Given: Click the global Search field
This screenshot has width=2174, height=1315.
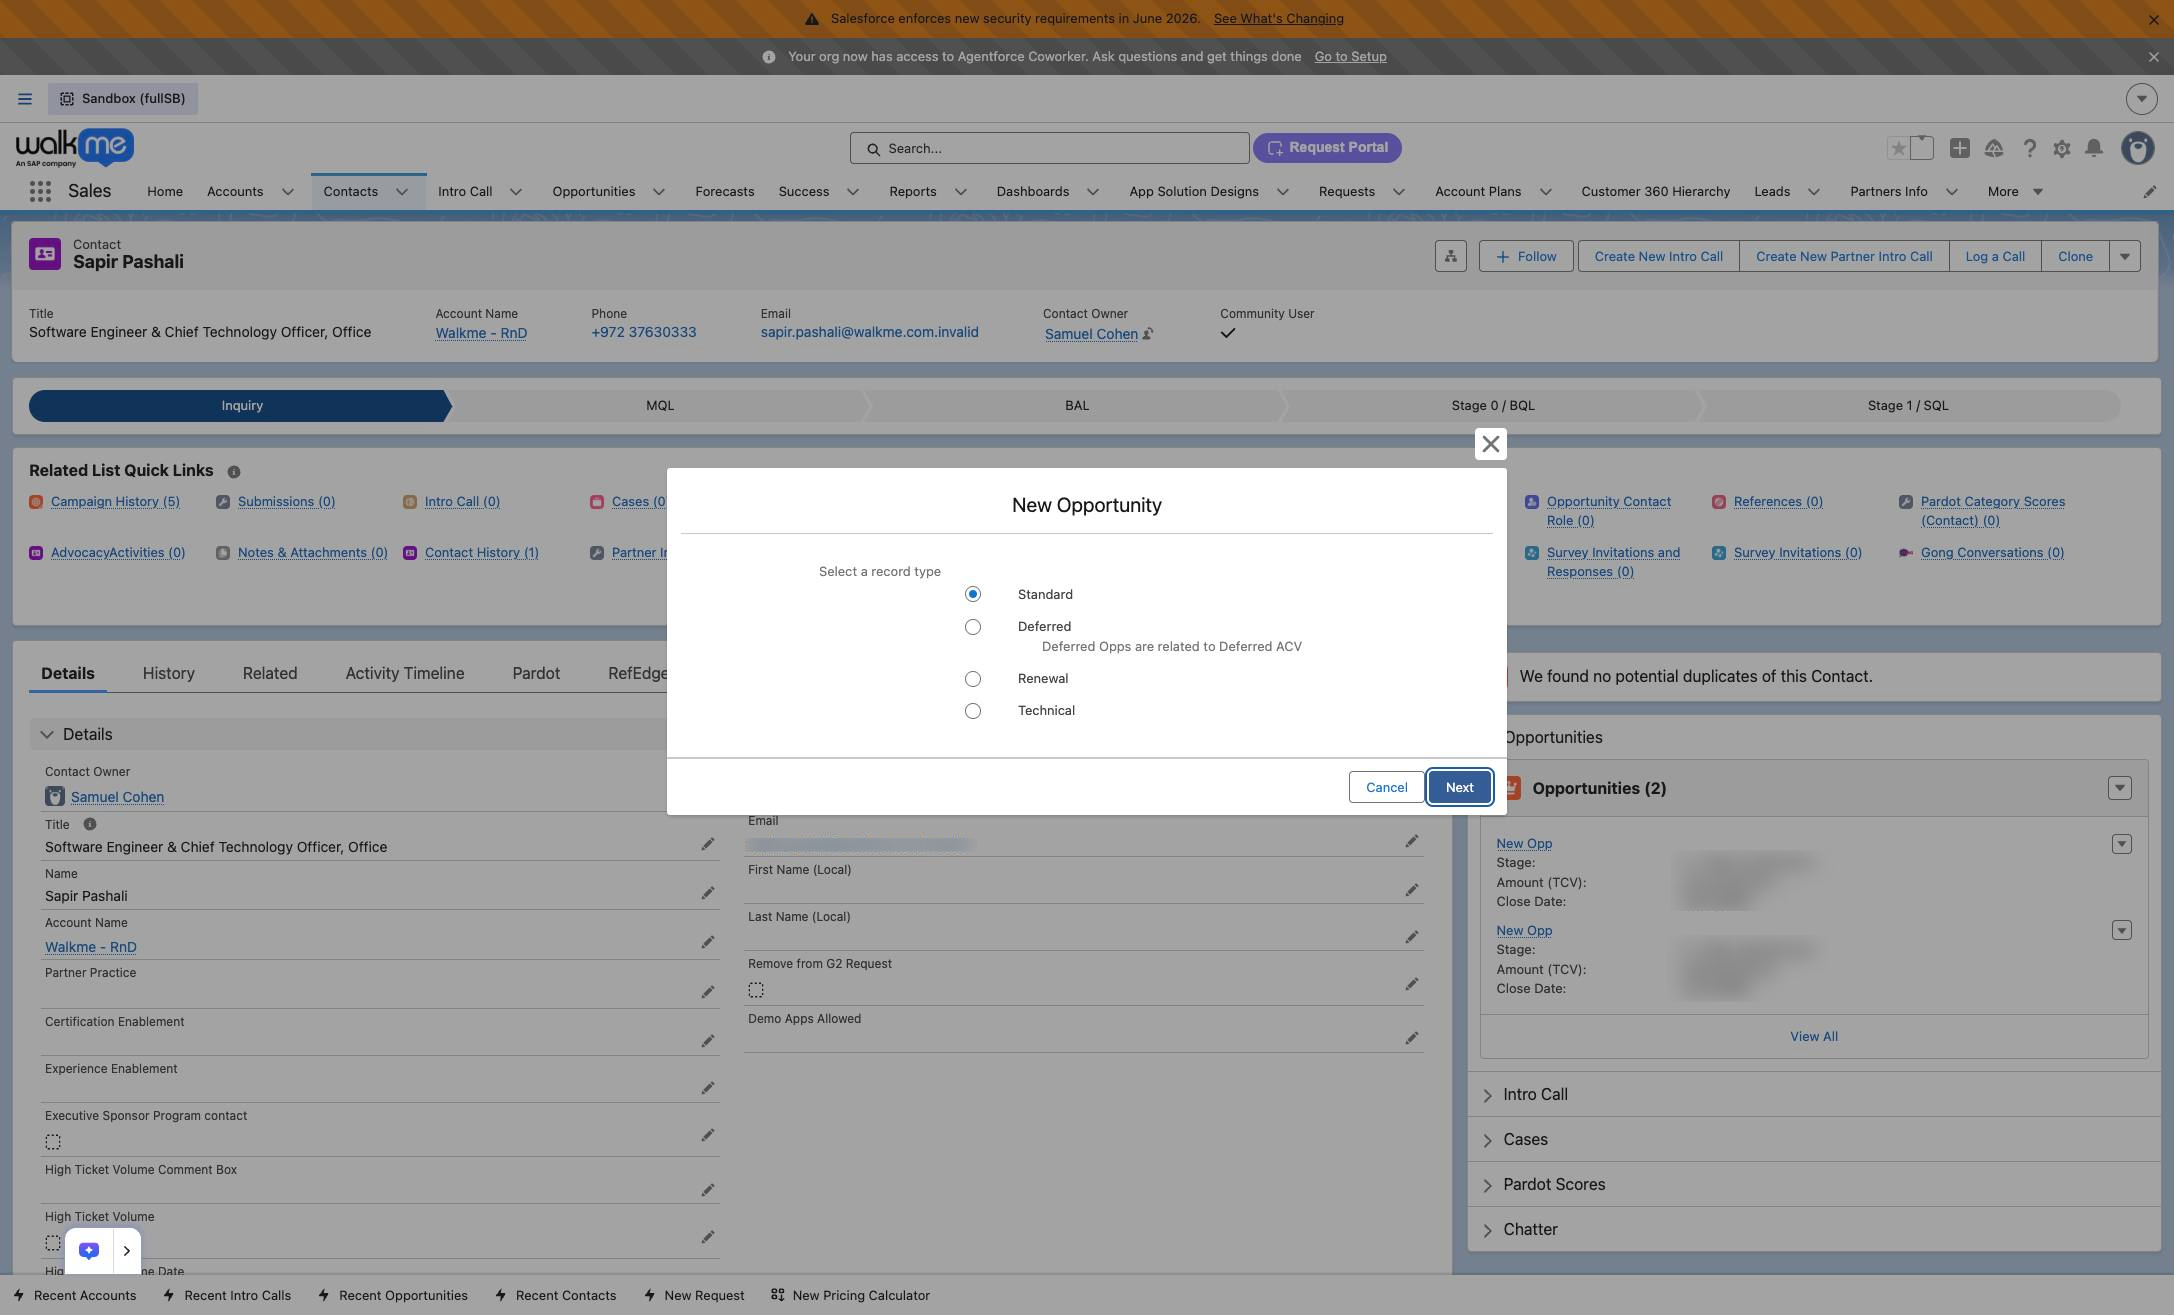Looking at the screenshot, I should pos(1050,149).
